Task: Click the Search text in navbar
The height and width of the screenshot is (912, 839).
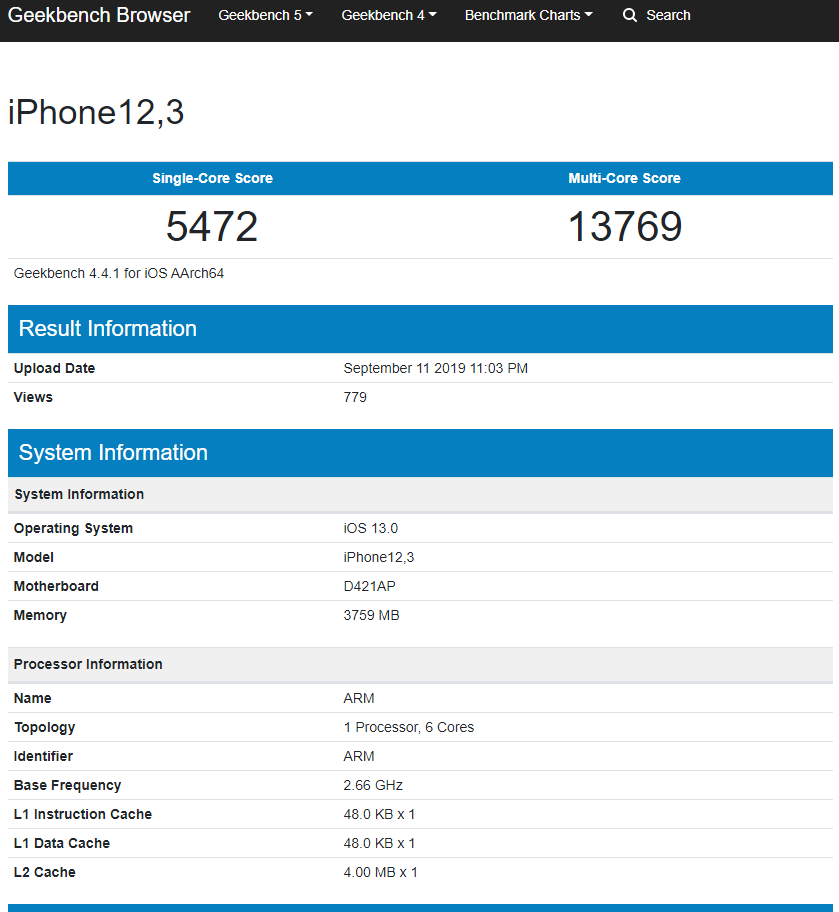Action: pos(668,15)
